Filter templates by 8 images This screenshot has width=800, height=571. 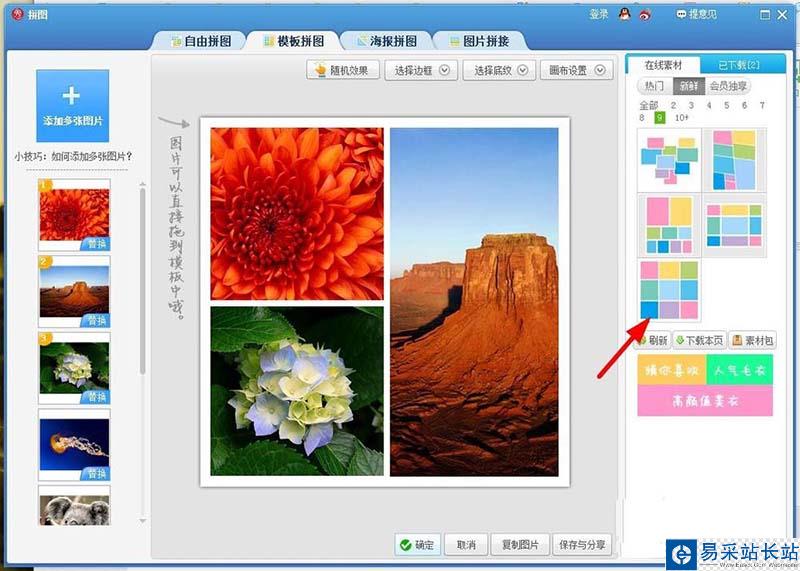pyautogui.click(x=642, y=118)
